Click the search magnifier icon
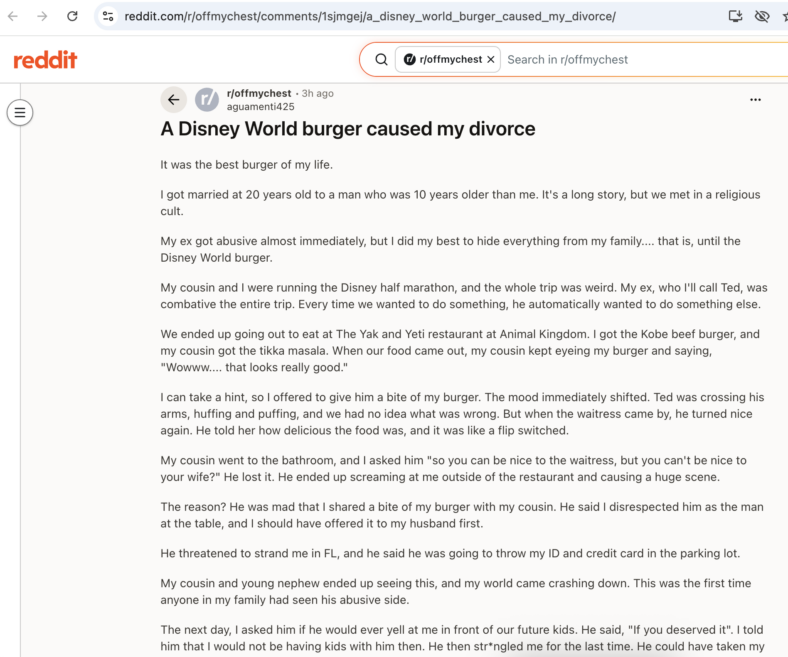Viewport: 788px width, 657px height. [381, 59]
